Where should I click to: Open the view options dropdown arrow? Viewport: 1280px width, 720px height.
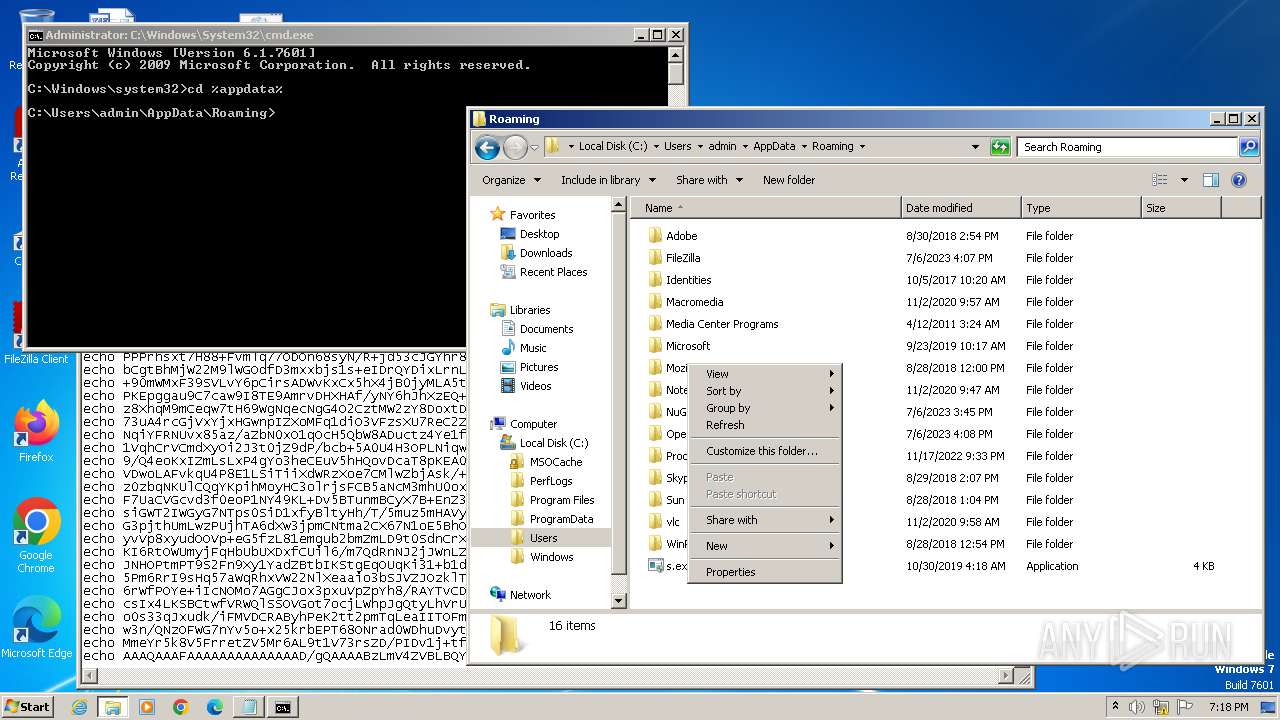1184,180
